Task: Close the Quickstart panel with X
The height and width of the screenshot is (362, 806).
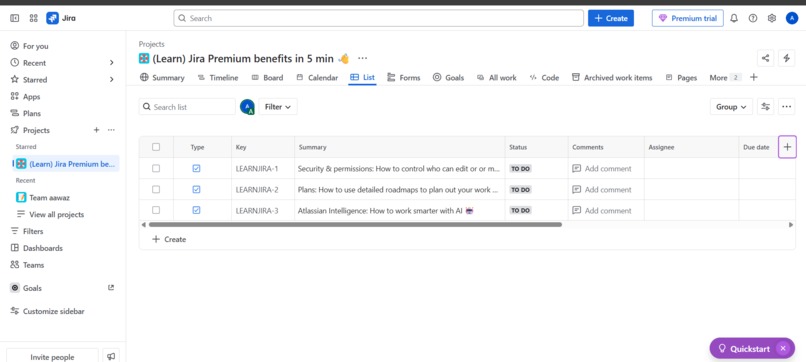Action: (783, 348)
